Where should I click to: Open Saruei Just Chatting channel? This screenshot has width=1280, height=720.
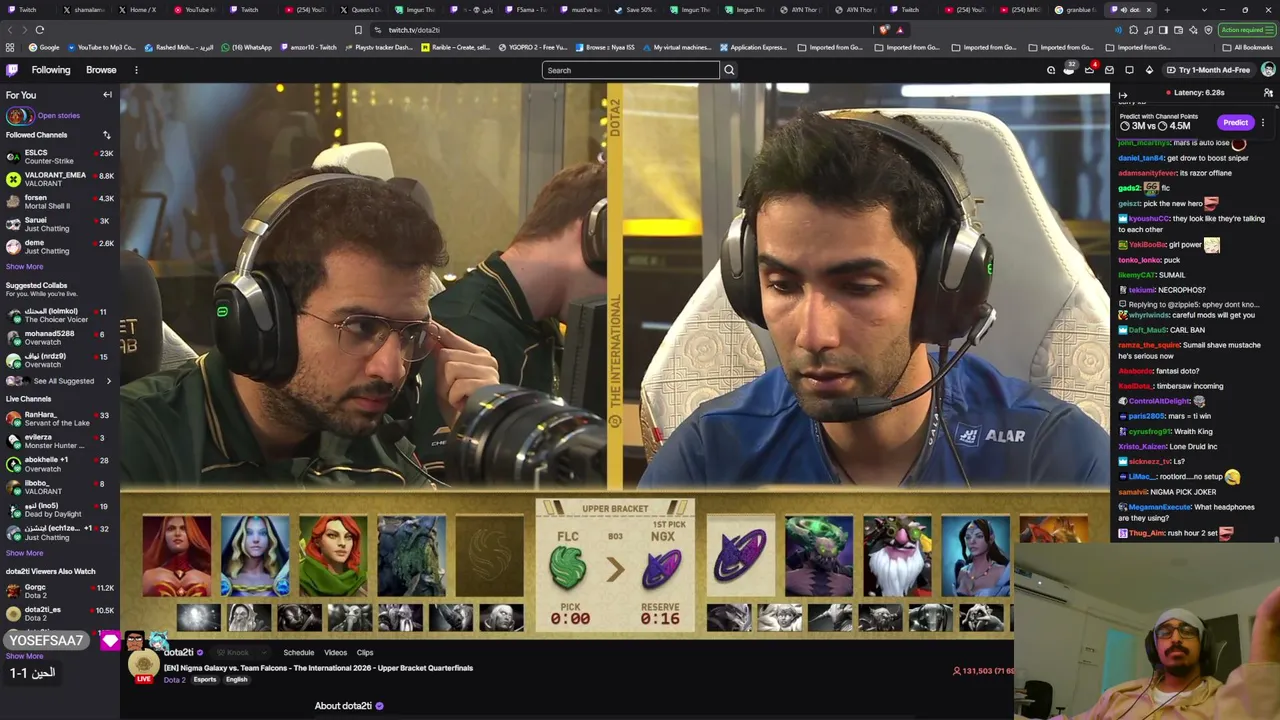[60, 224]
